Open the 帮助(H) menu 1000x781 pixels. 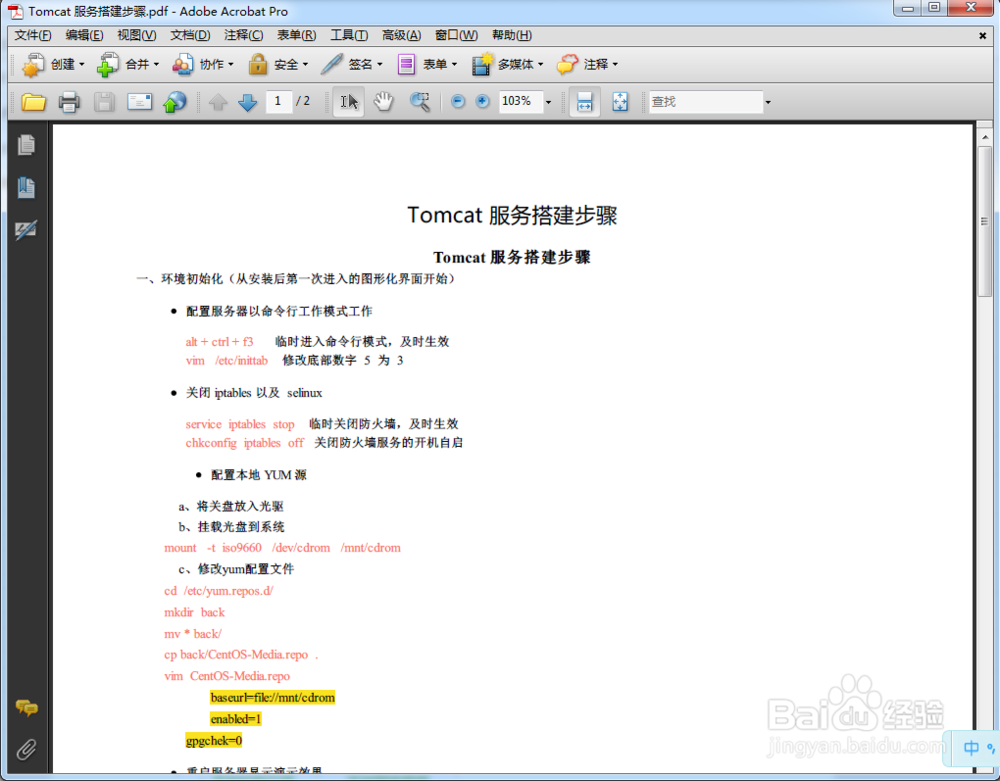(511, 35)
